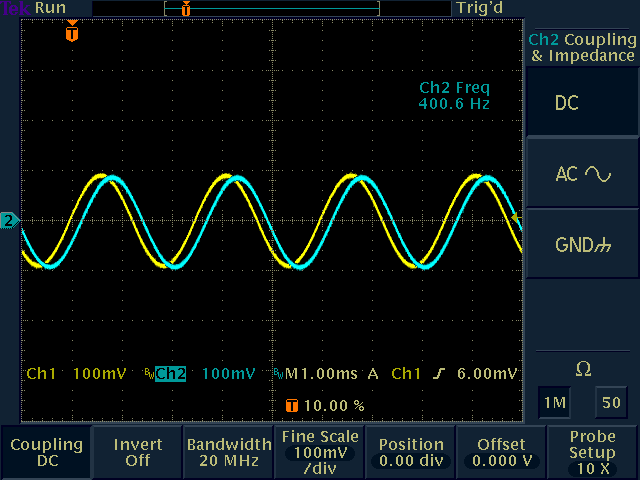Open the Coupling DC bottom menu
640x480 pixels.
[x=46, y=452]
